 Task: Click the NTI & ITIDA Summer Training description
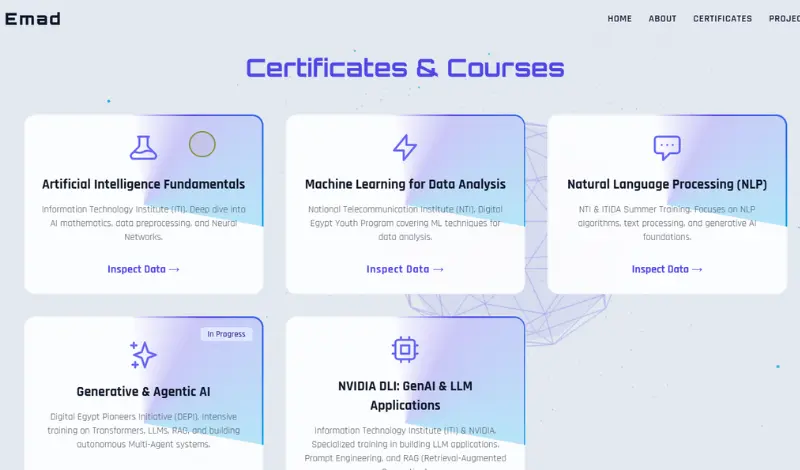tap(667, 223)
